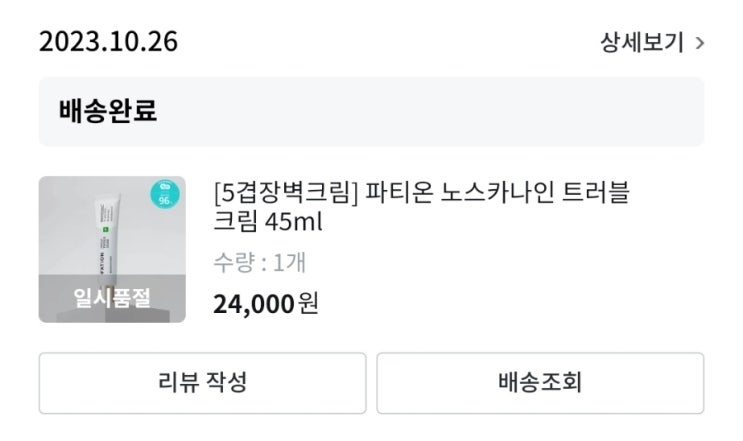
Task: Click the [5겹장벽크림] tag in title
Action: click(286, 191)
